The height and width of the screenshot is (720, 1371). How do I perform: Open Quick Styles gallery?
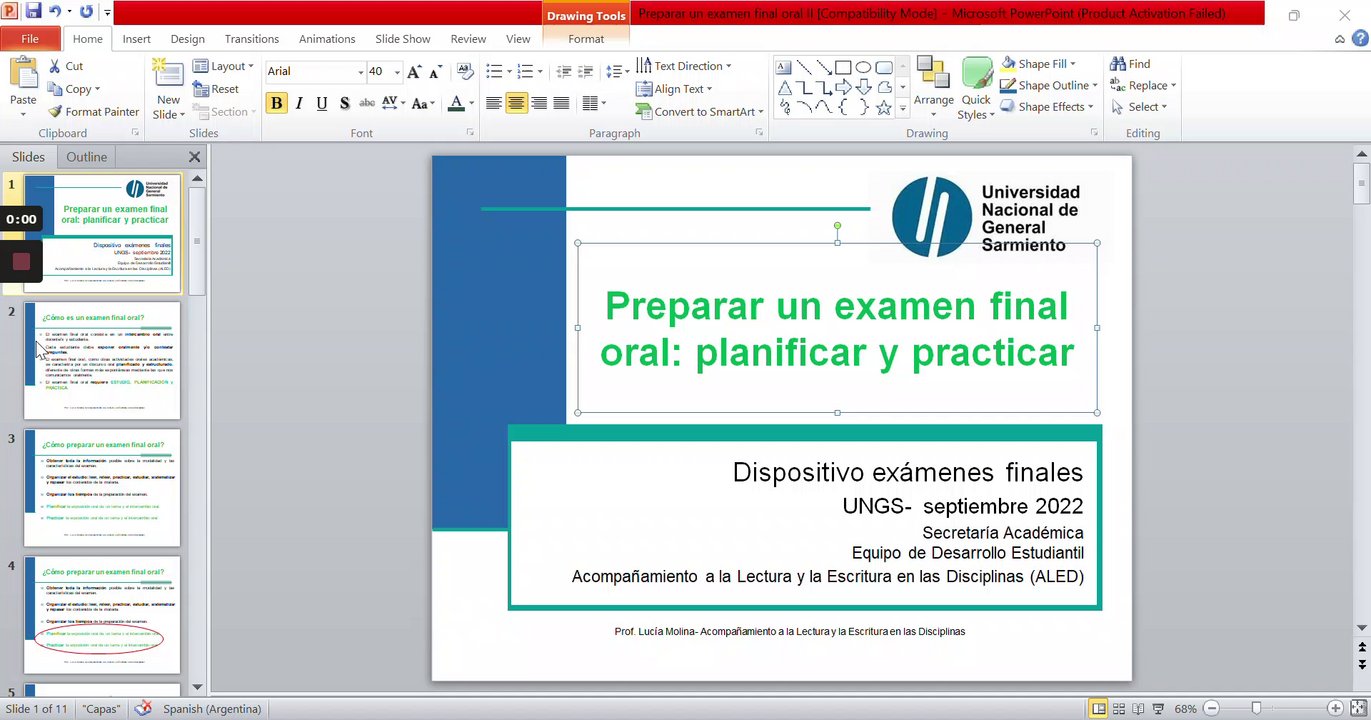pos(977,89)
